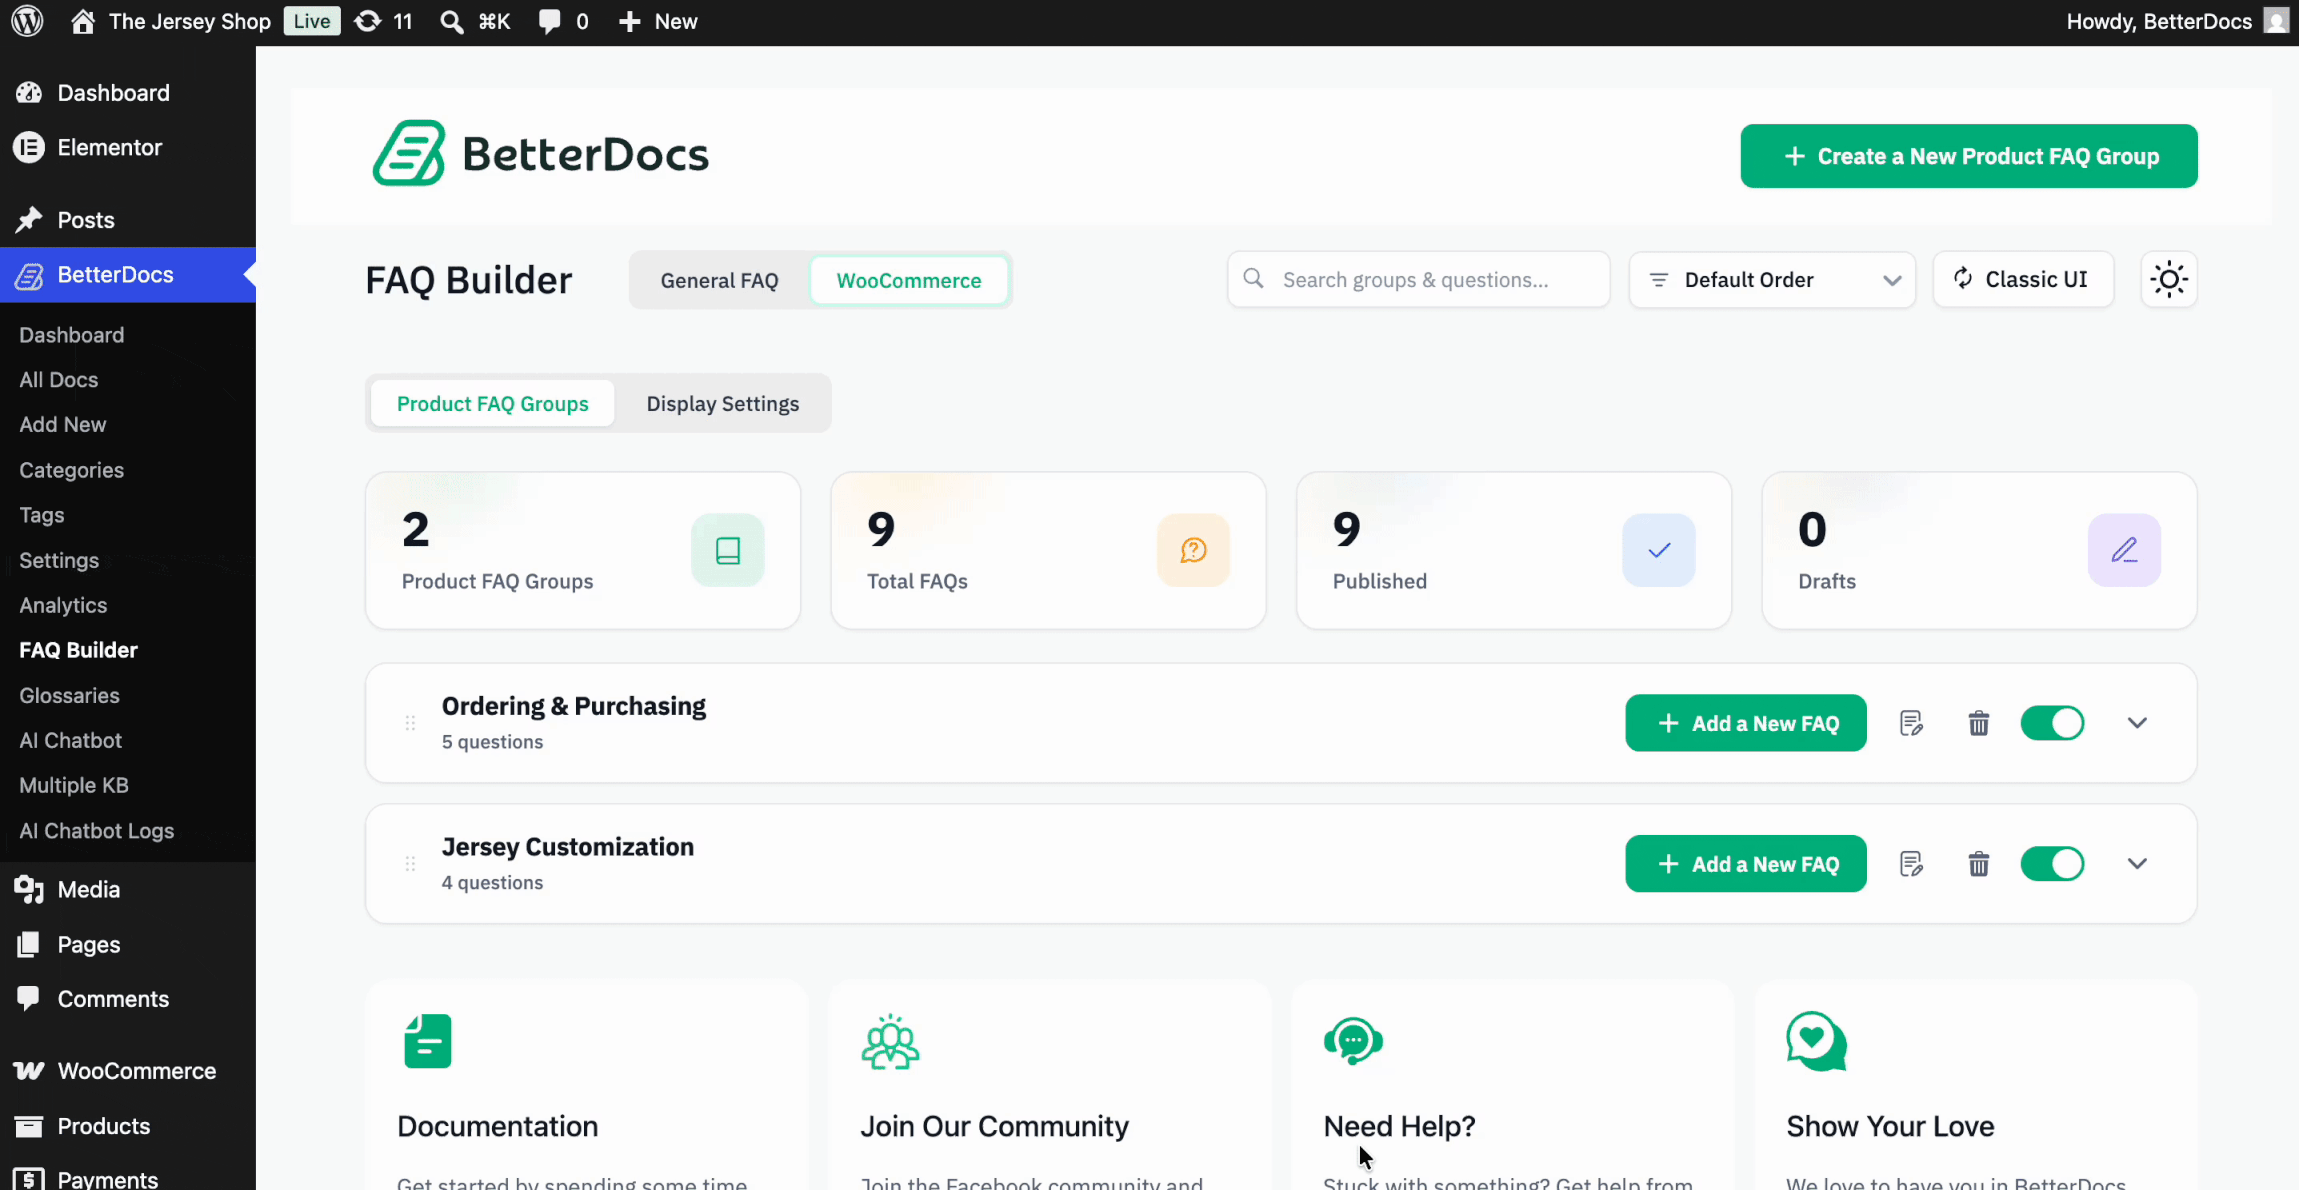Edit the Ordering & Purchasing group
2299x1190 pixels.
click(x=1911, y=723)
